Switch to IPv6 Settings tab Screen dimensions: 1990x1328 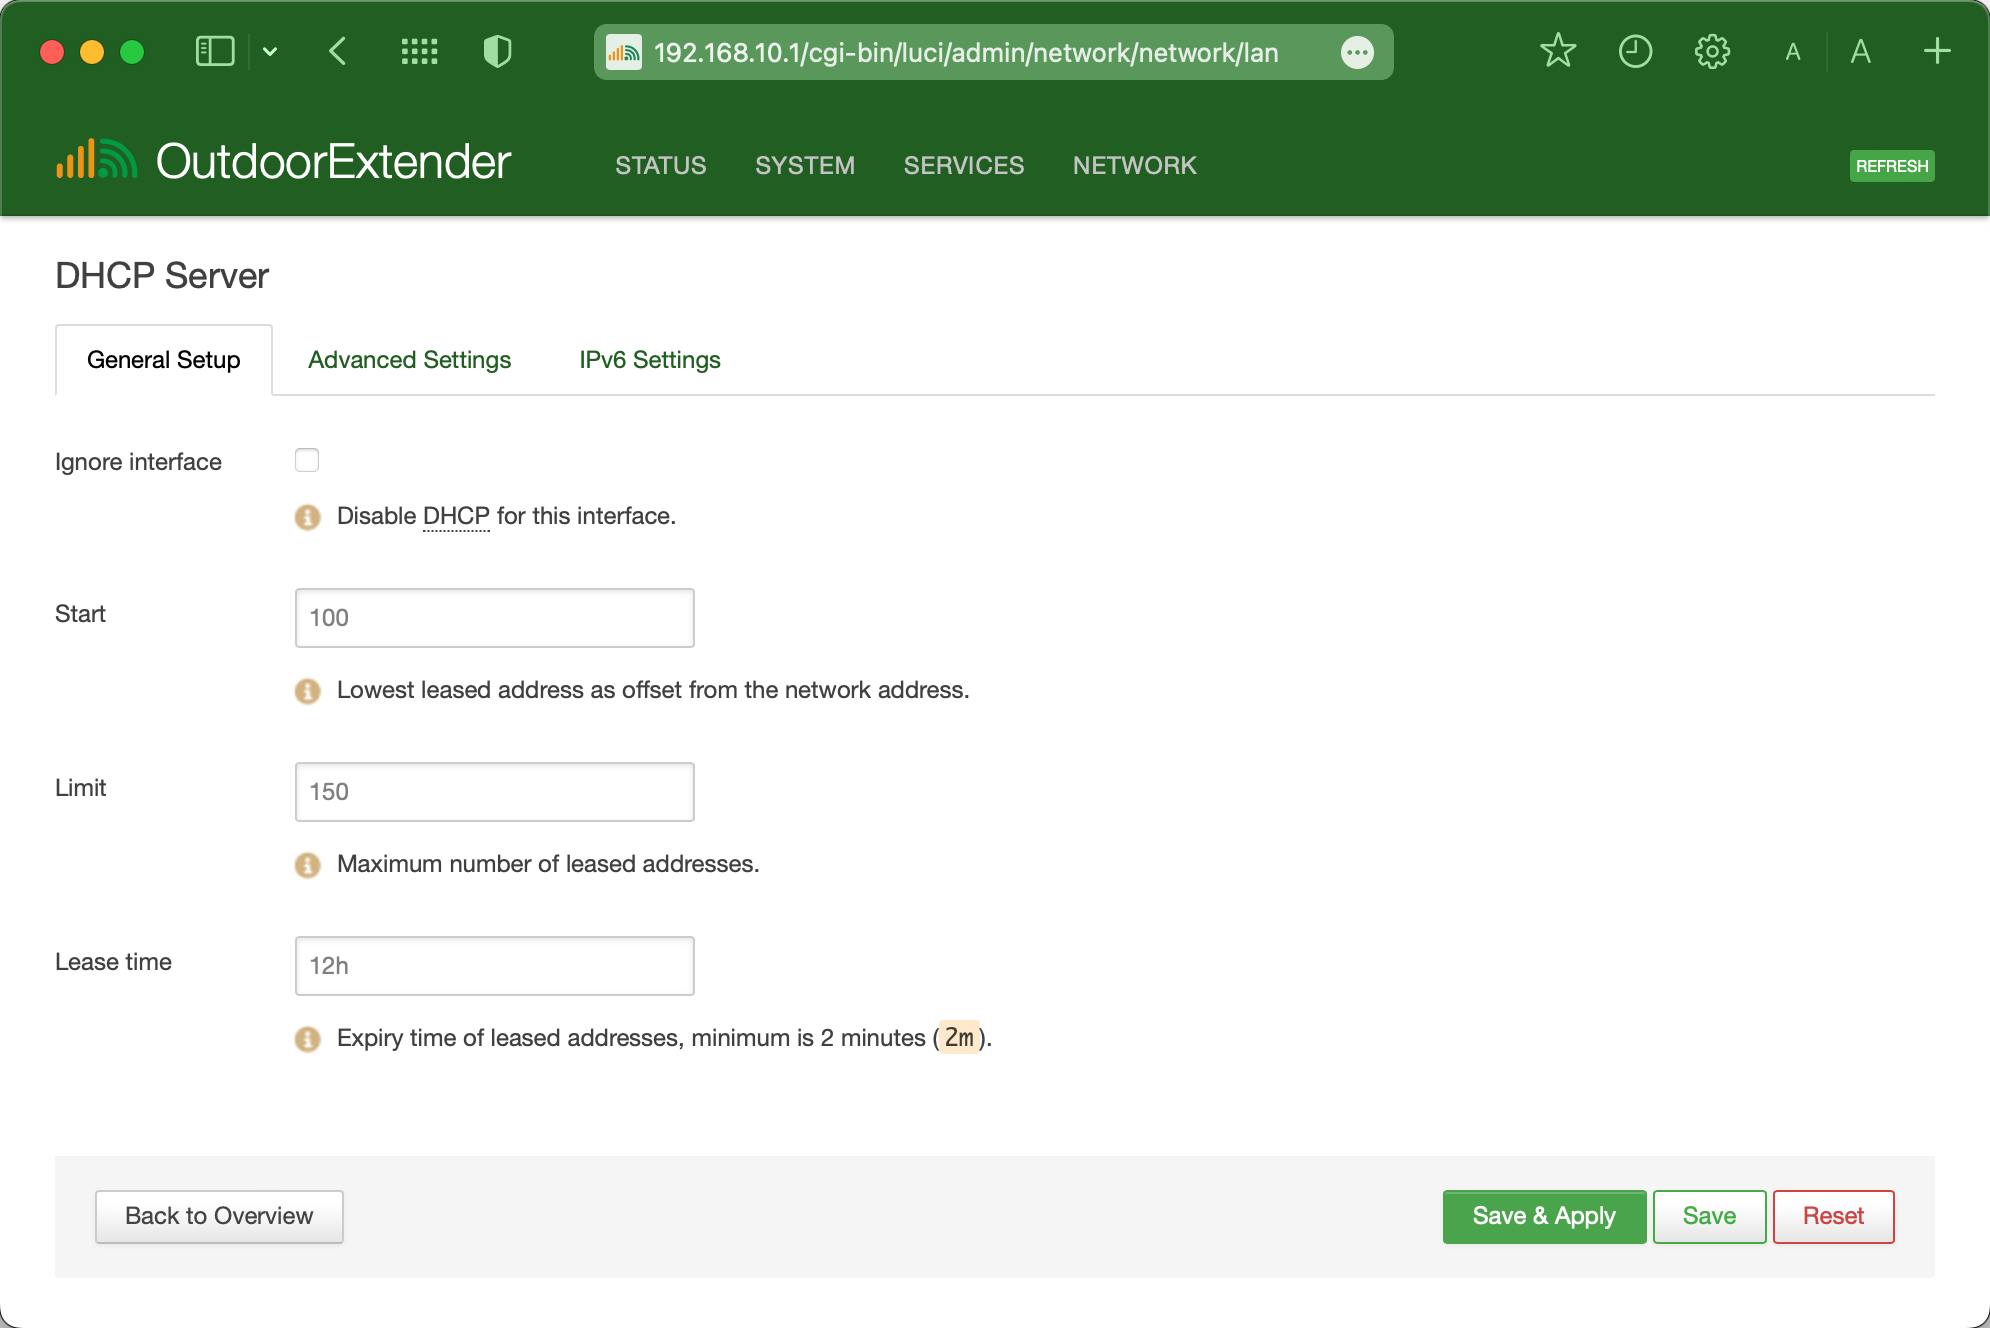(649, 360)
